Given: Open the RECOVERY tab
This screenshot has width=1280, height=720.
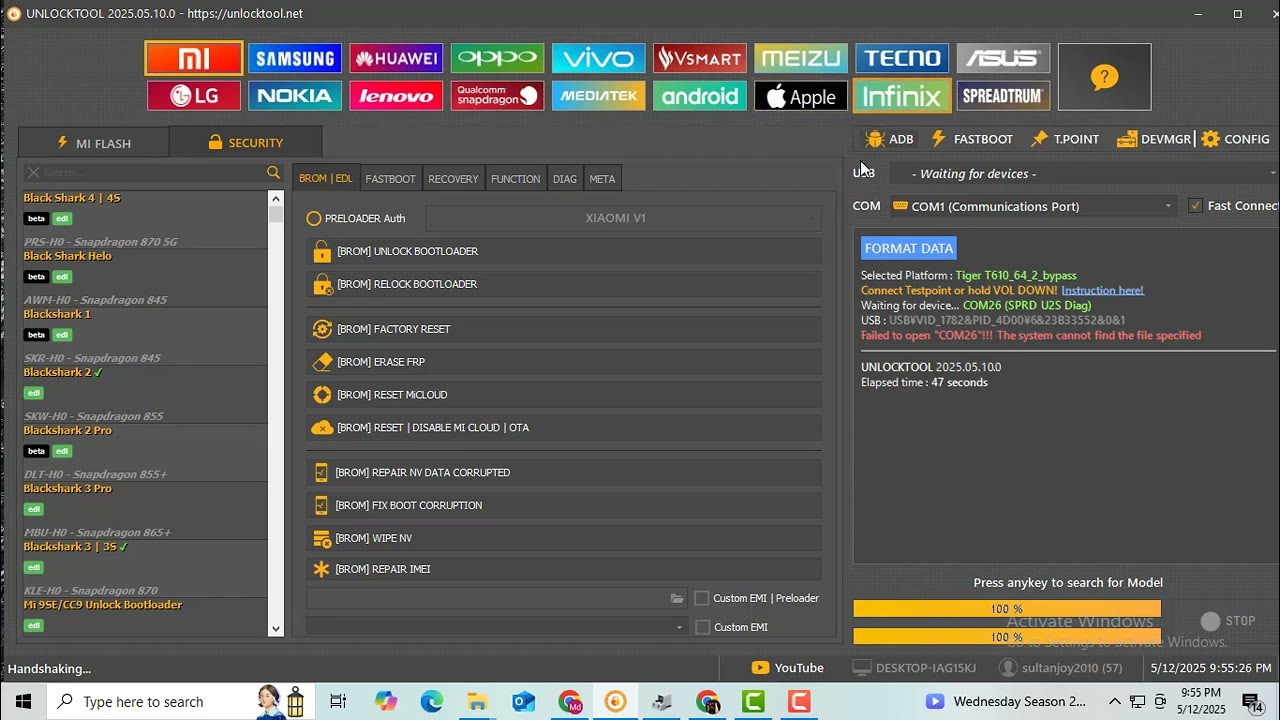Looking at the screenshot, I should [453, 179].
